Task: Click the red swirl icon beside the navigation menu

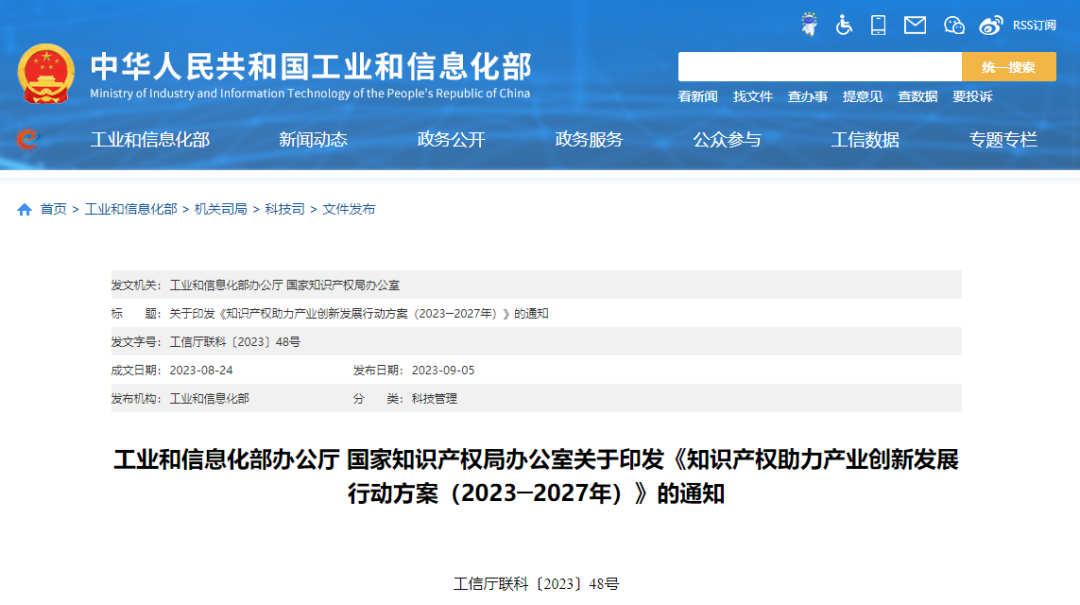Action: (x=28, y=139)
